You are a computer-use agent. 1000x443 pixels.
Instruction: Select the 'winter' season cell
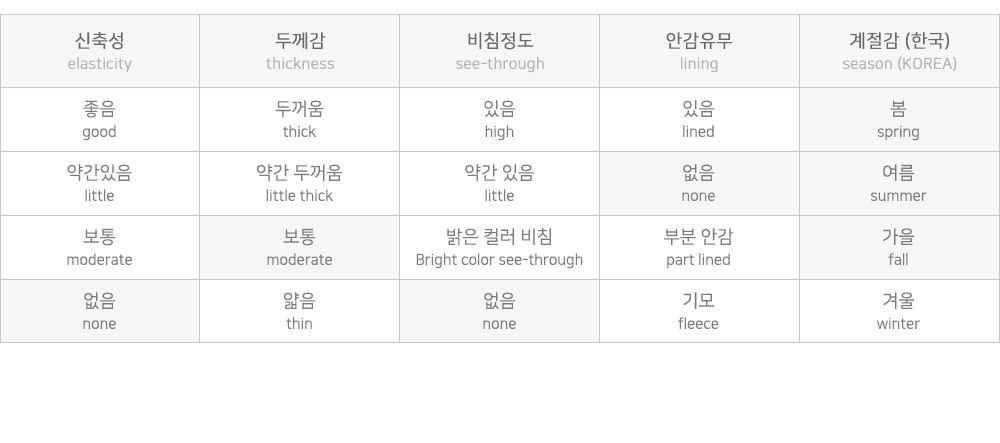(x=899, y=311)
